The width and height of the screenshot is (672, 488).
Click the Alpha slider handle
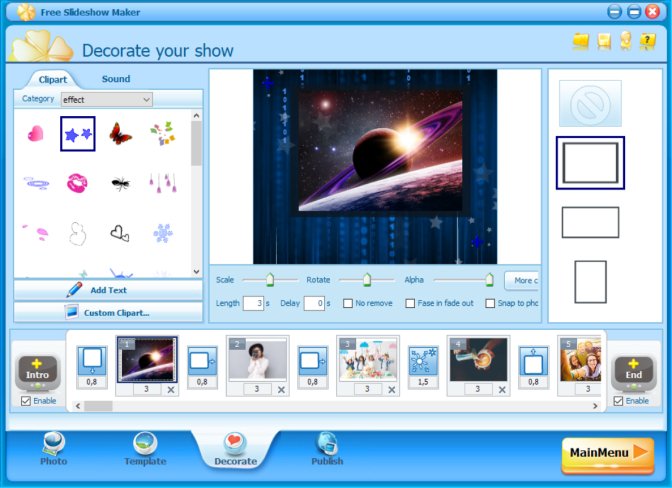point(489,280)
